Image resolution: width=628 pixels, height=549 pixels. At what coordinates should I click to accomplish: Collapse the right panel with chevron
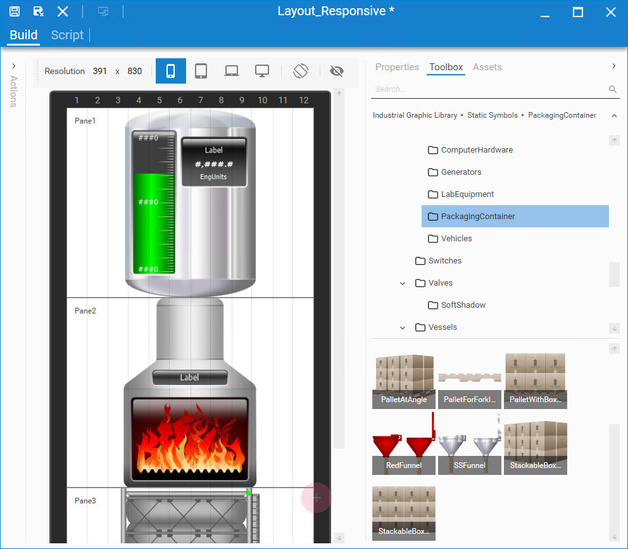coord(613,67)
